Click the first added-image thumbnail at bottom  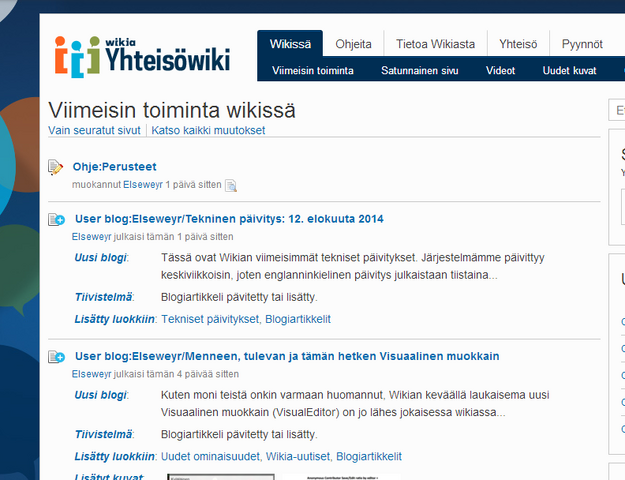(221, 477)
